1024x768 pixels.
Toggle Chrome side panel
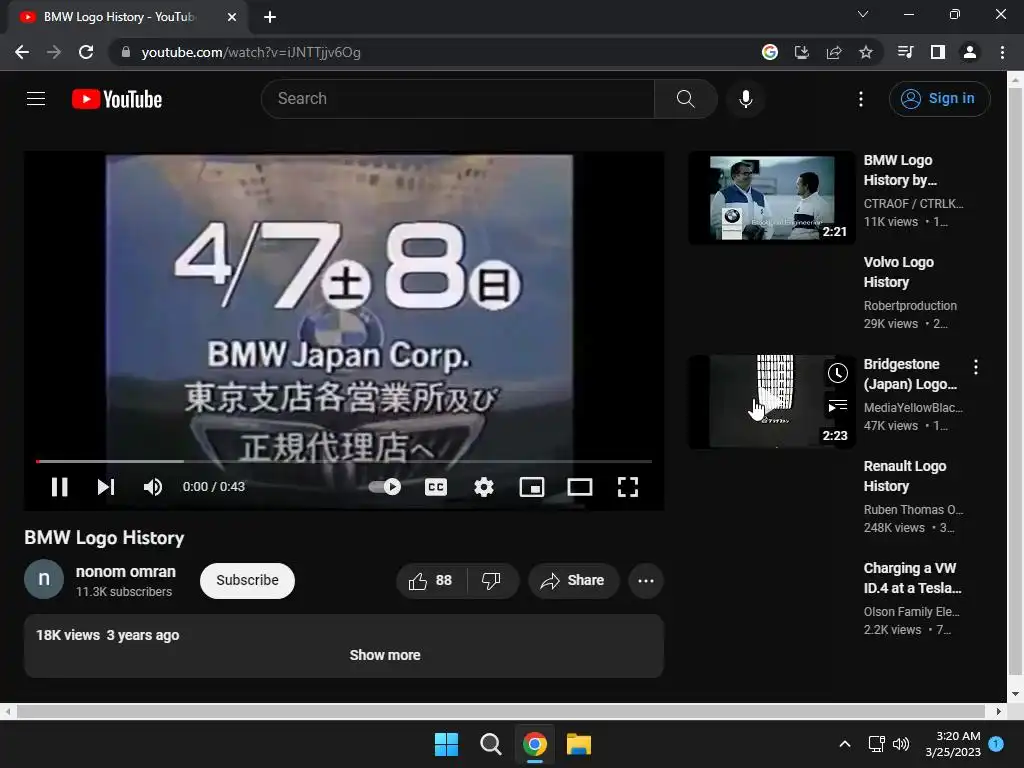click(x=938, y=52)
